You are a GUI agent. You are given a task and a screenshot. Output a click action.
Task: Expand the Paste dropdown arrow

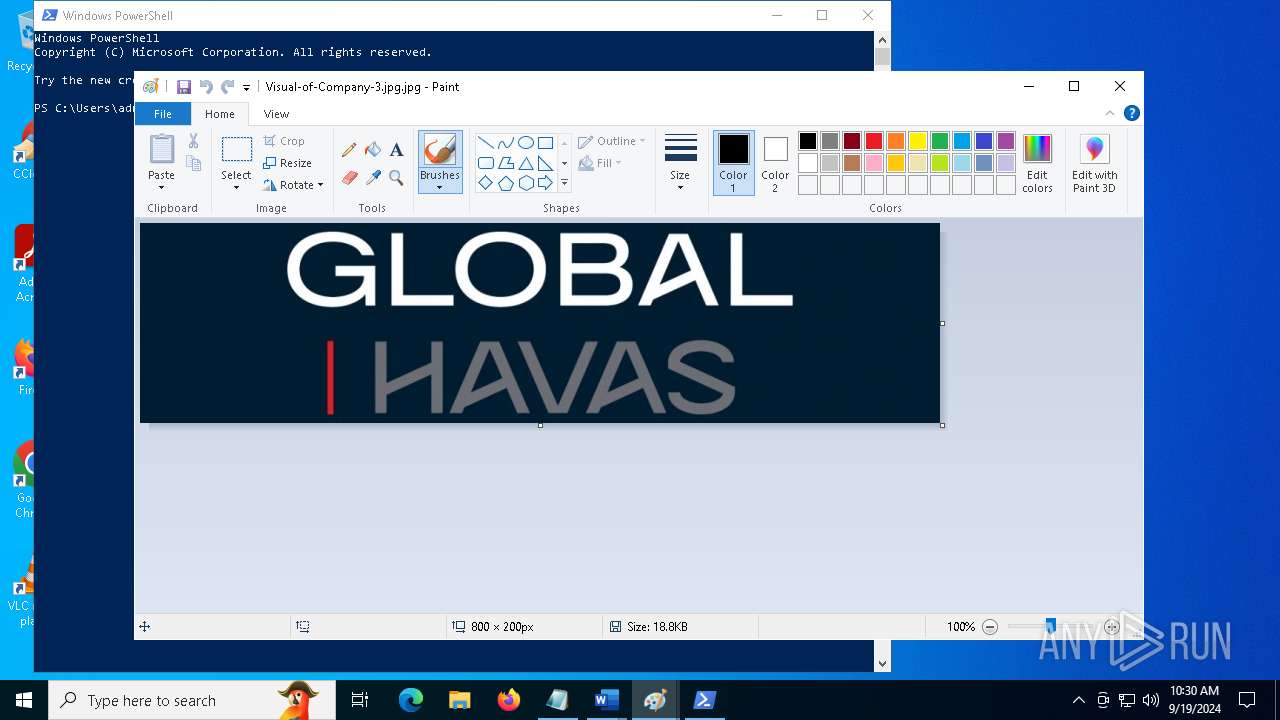click(161, 188)
